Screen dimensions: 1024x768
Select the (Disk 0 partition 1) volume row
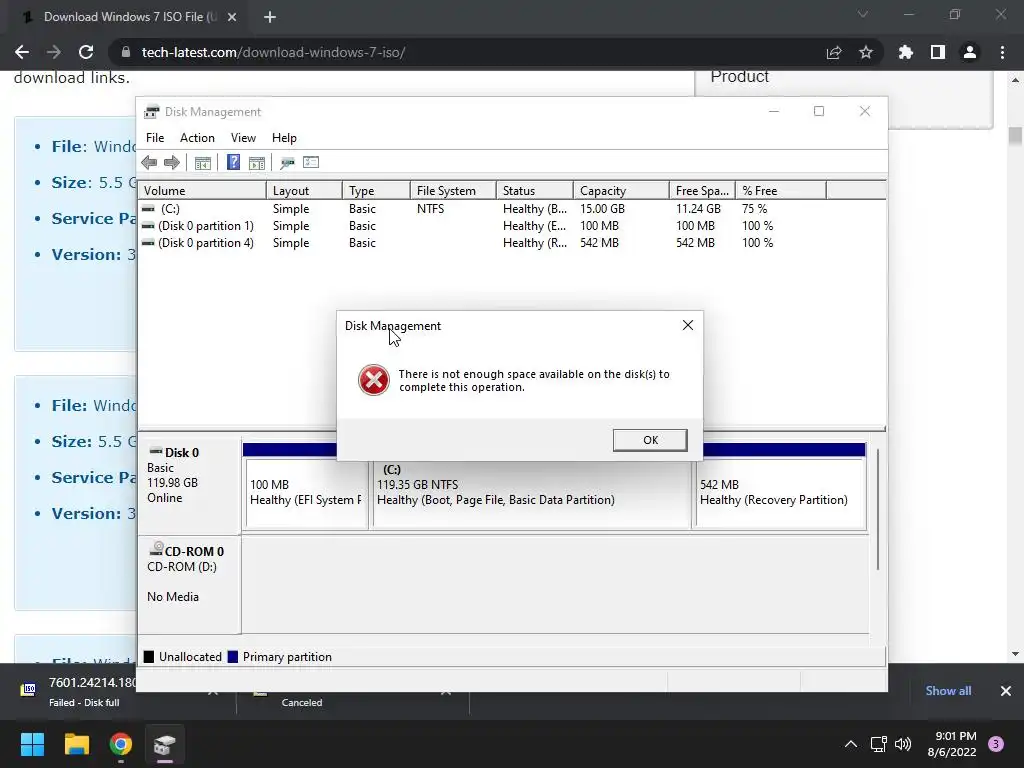512,226
